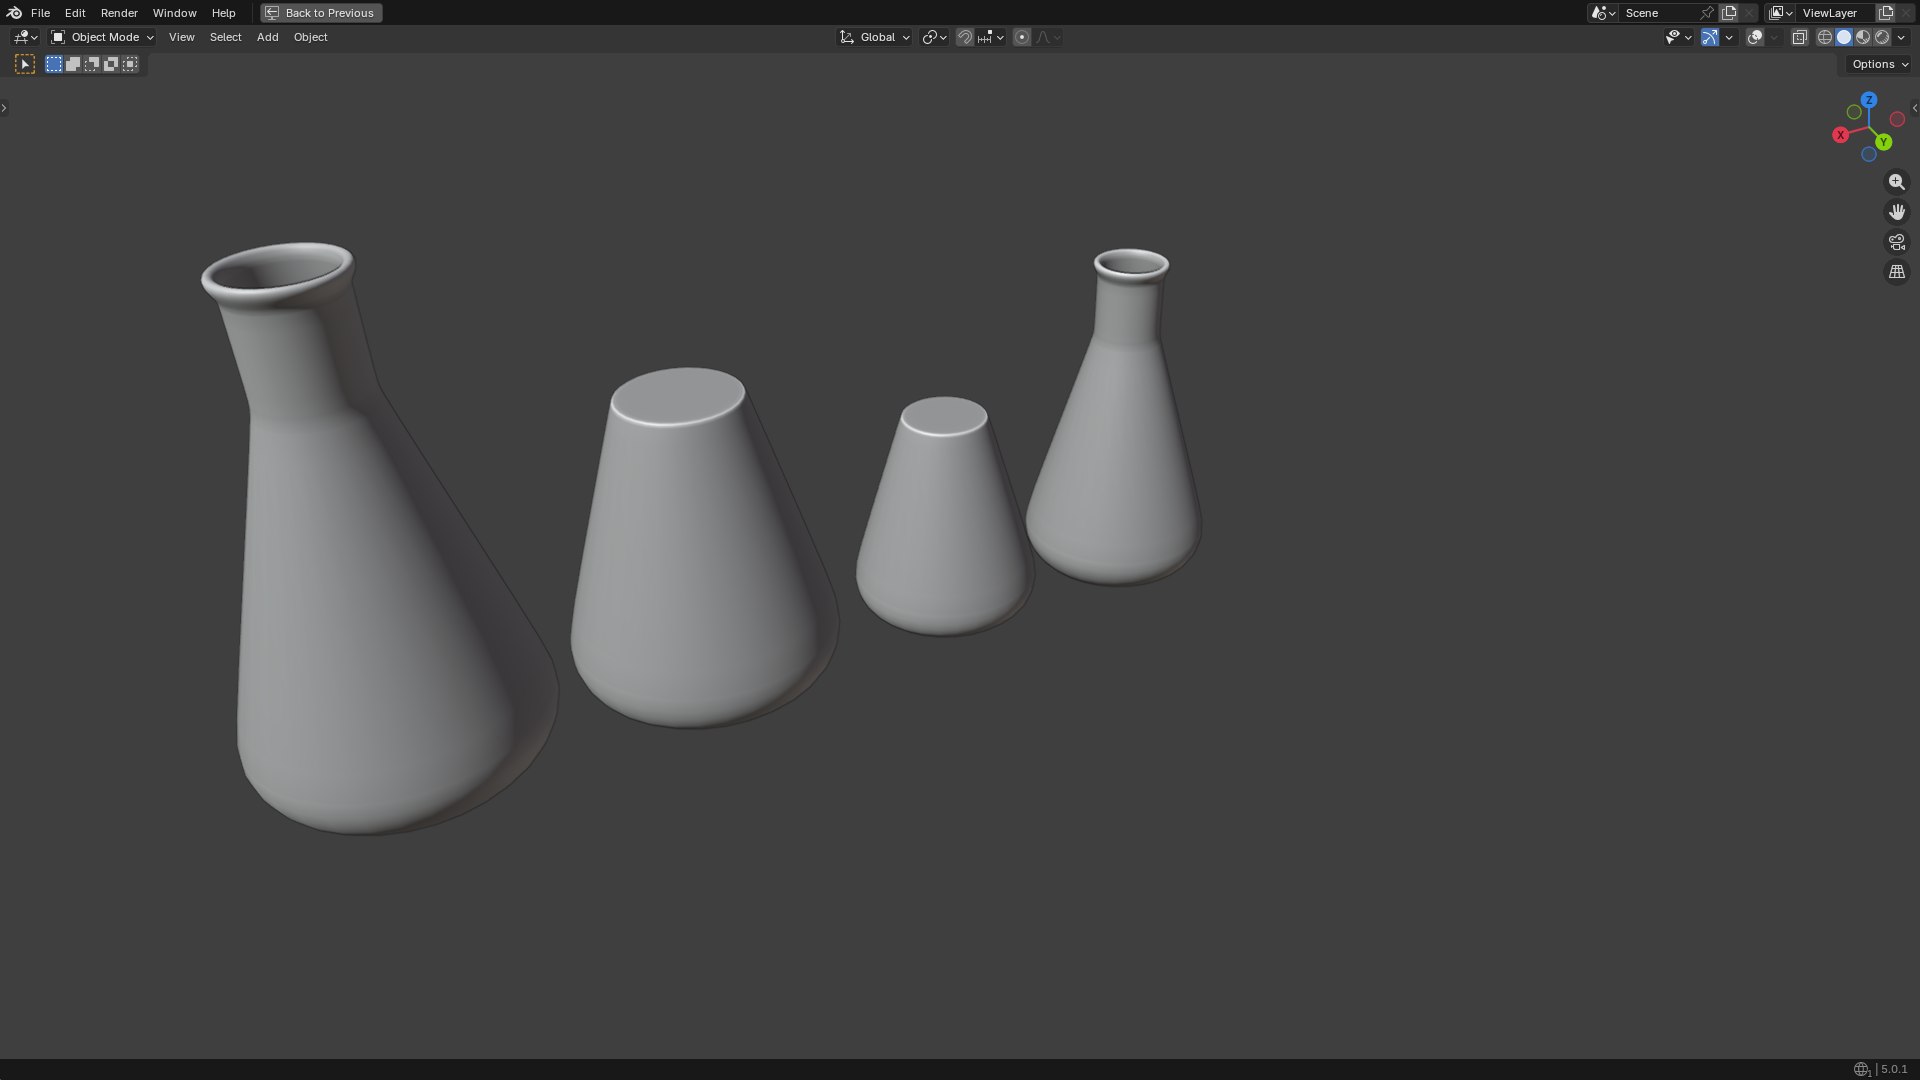Viewport: 1920px width, 1080px height.
Task: Switch to Solid shading
Action: 1844,37
